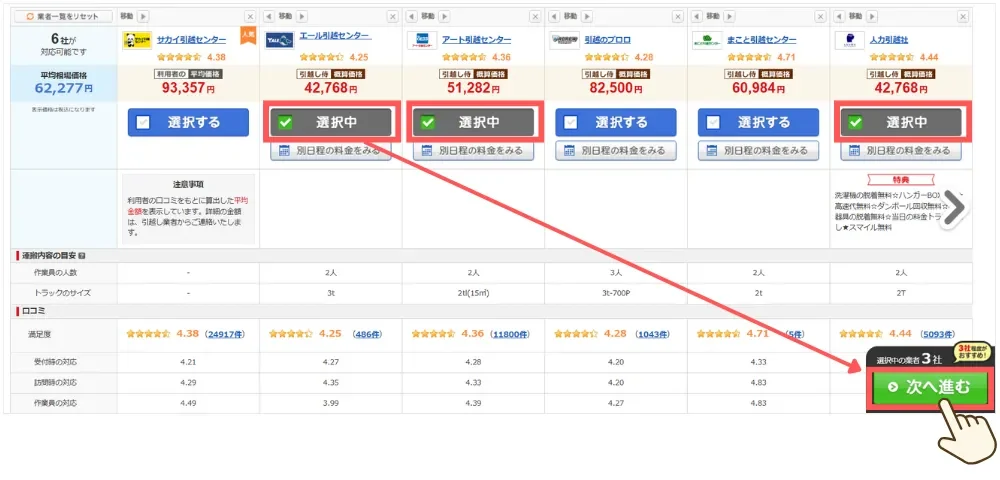
Task: Select サカイ引越センター with 選択する checkbox button
Action: [188, 122]
